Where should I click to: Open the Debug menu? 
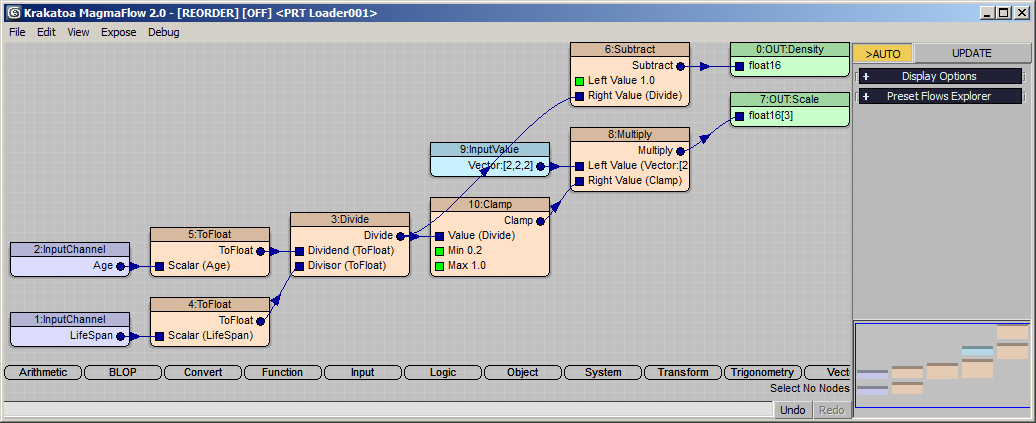tap(163, 32)
